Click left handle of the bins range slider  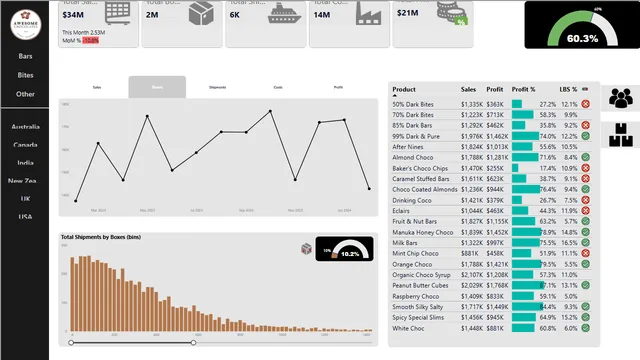[71, 342]
